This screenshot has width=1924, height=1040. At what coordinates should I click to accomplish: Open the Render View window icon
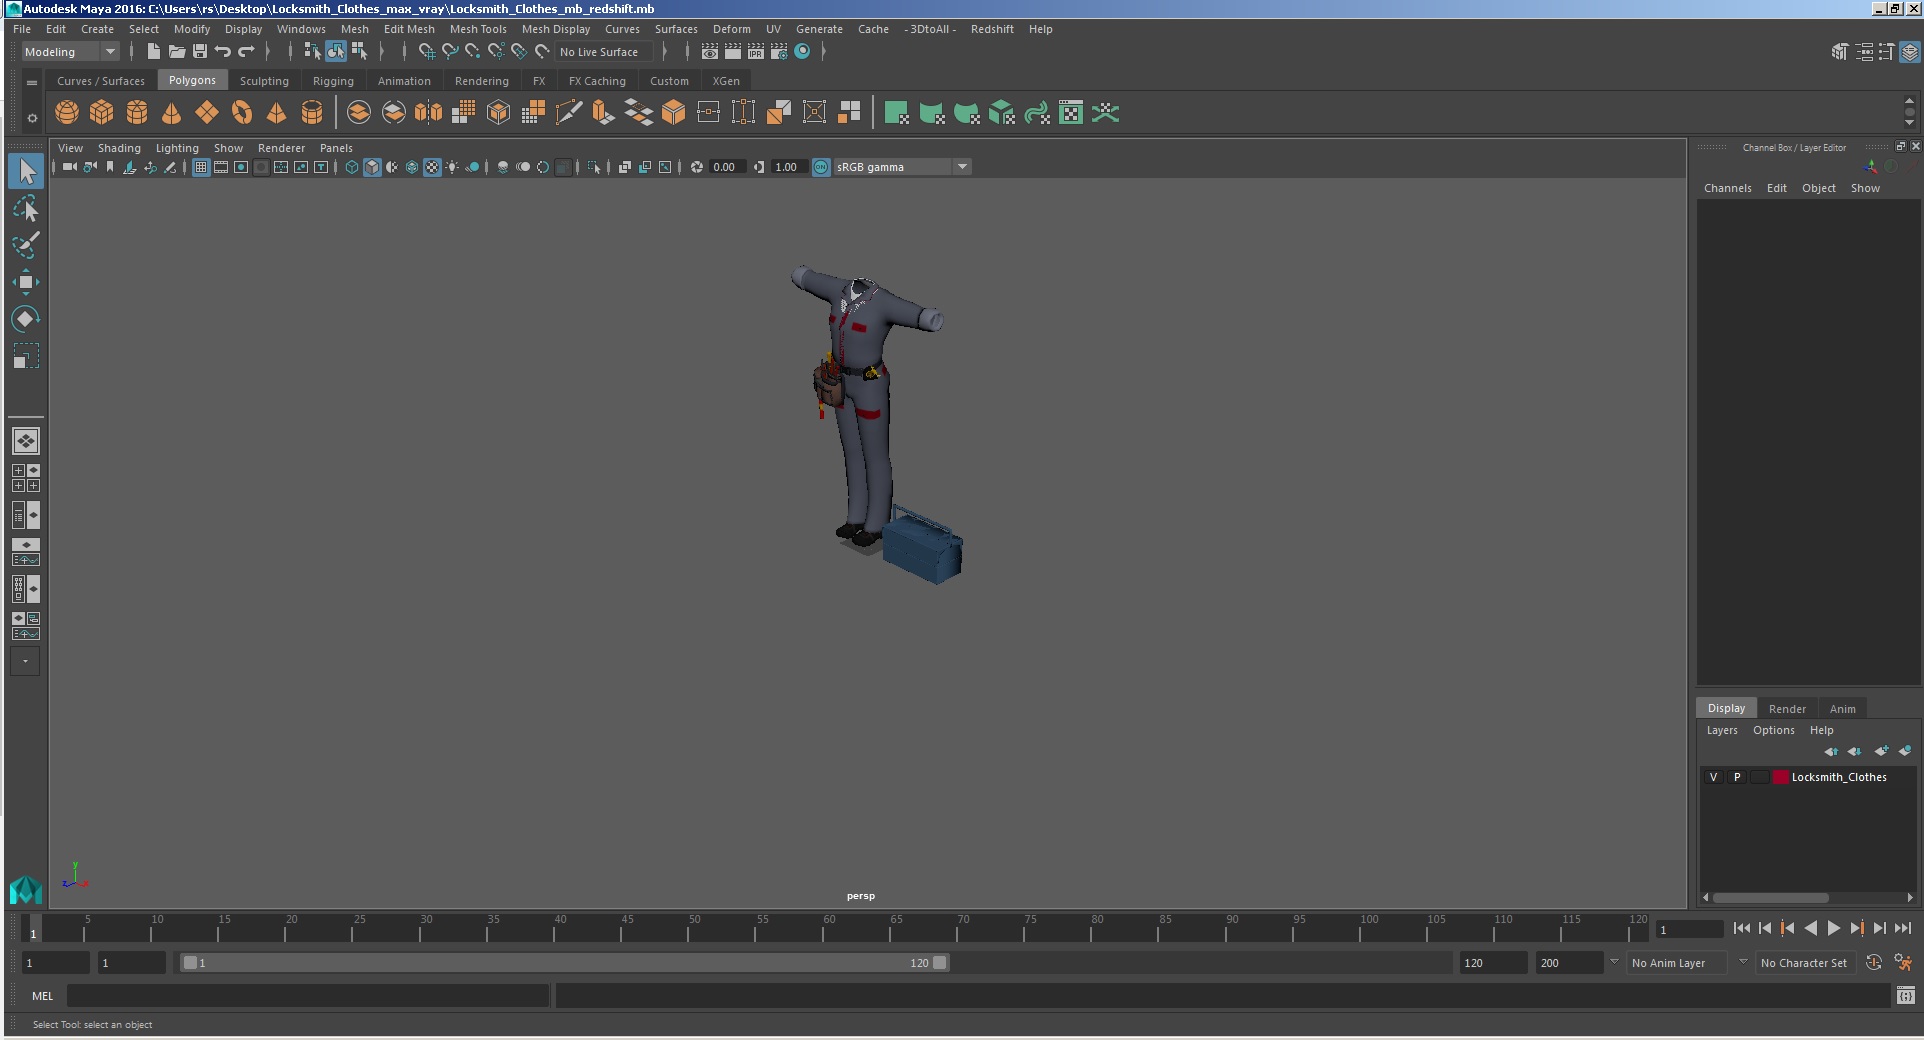coord(709,52)
